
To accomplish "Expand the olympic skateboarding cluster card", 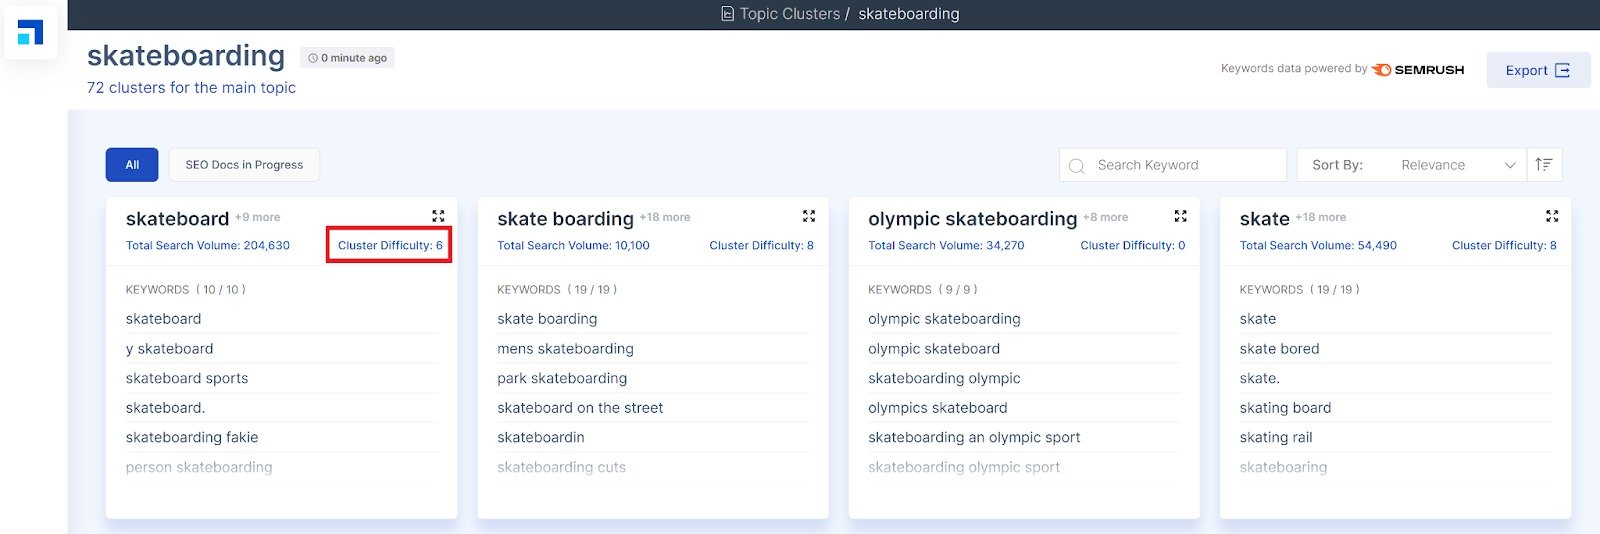I will tap(1180, 216).
